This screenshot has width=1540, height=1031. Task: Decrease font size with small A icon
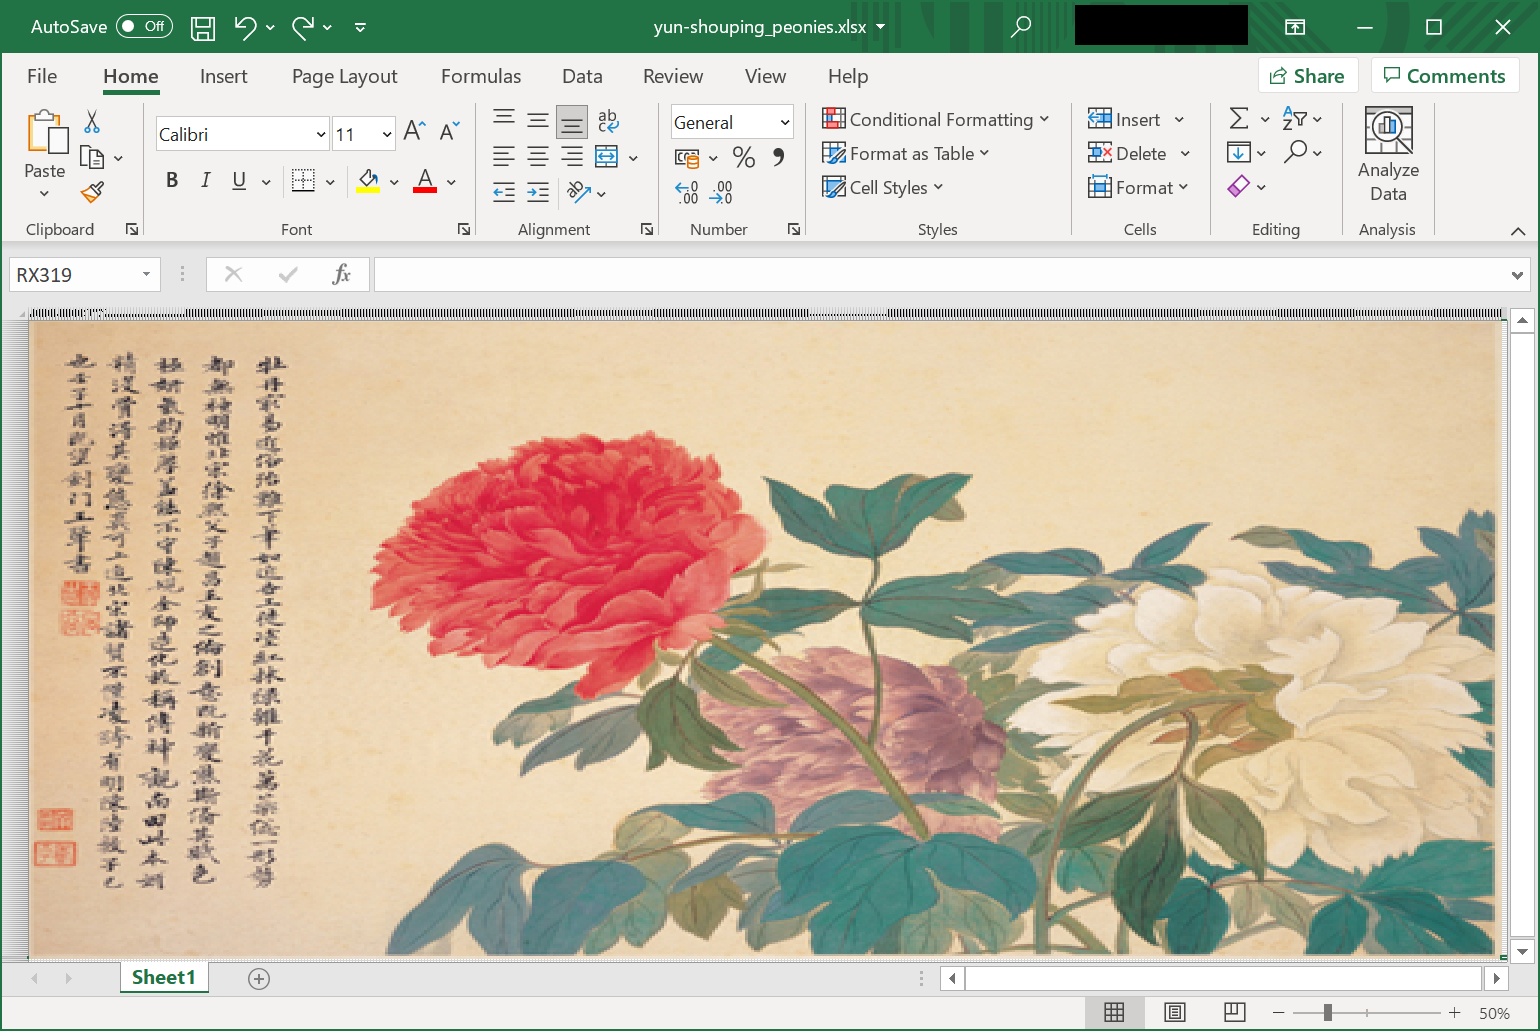click(449, 131)
